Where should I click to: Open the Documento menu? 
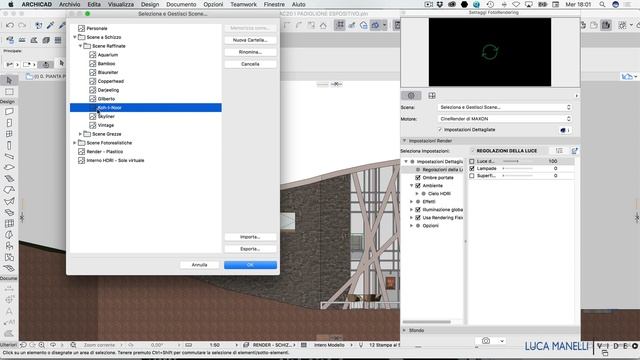pyautogui.click(x=181, y=4)
